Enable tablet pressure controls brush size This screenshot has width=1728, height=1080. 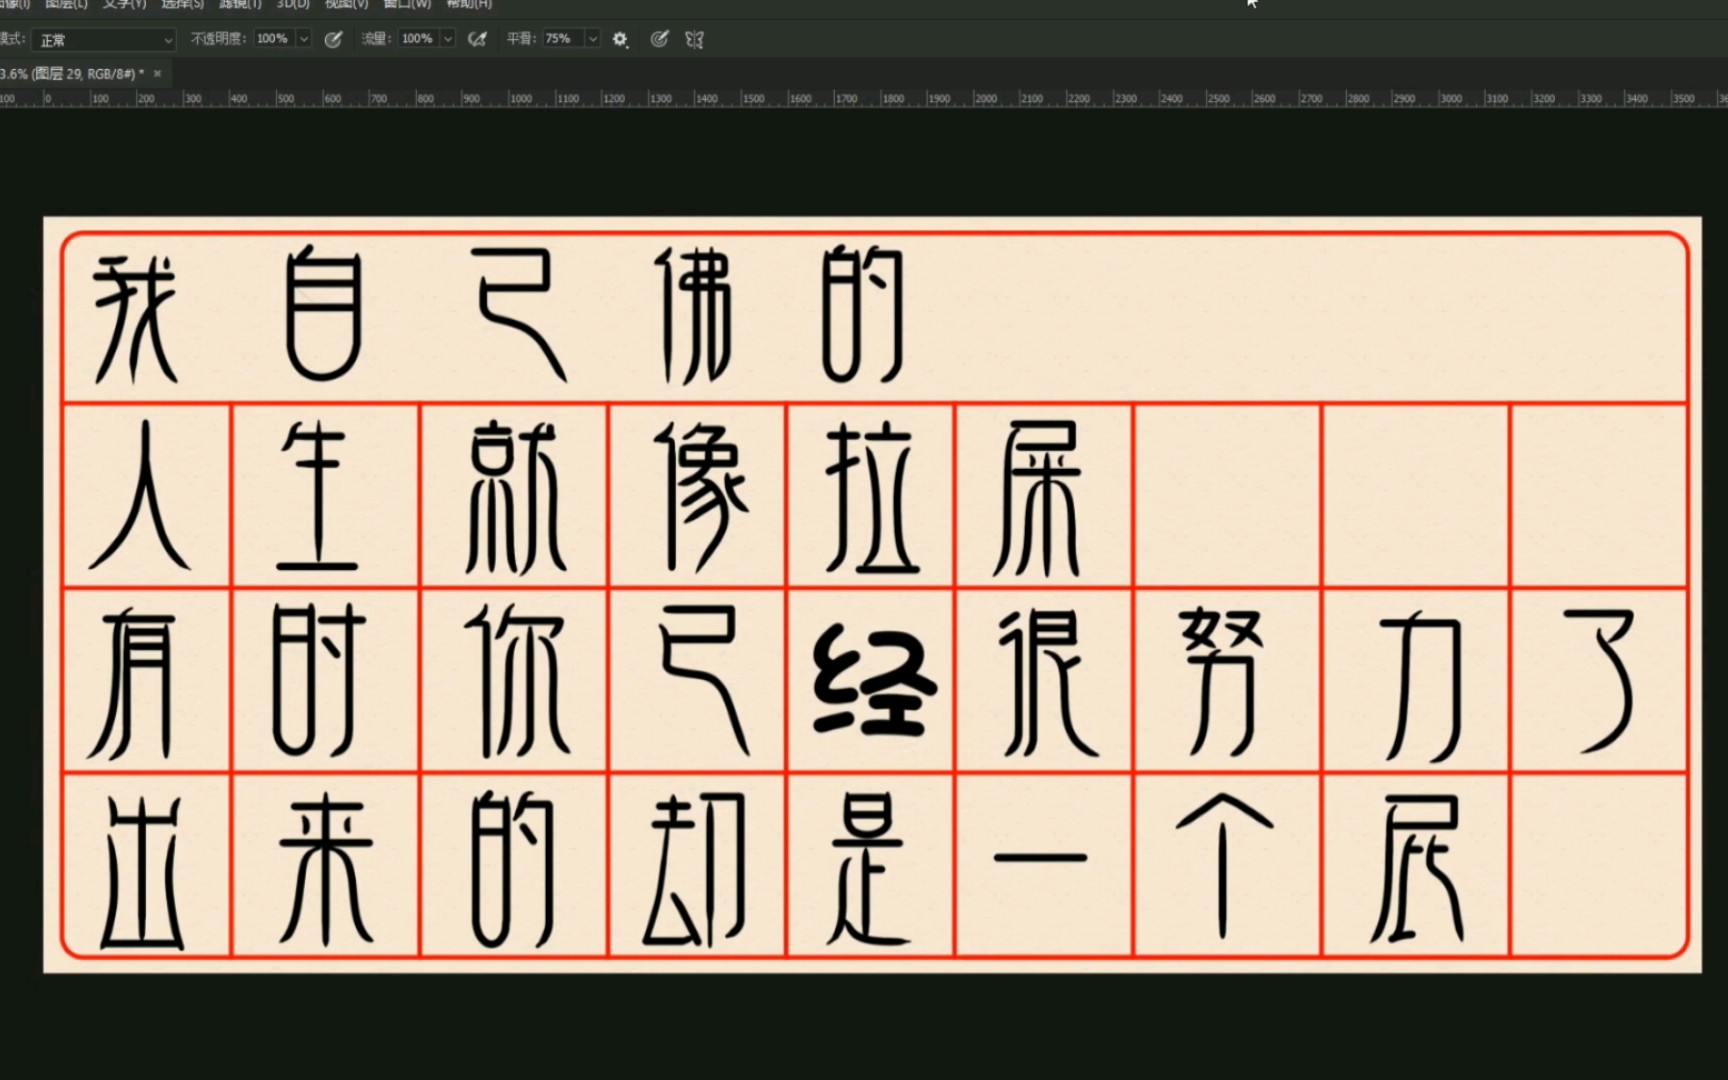660,39
